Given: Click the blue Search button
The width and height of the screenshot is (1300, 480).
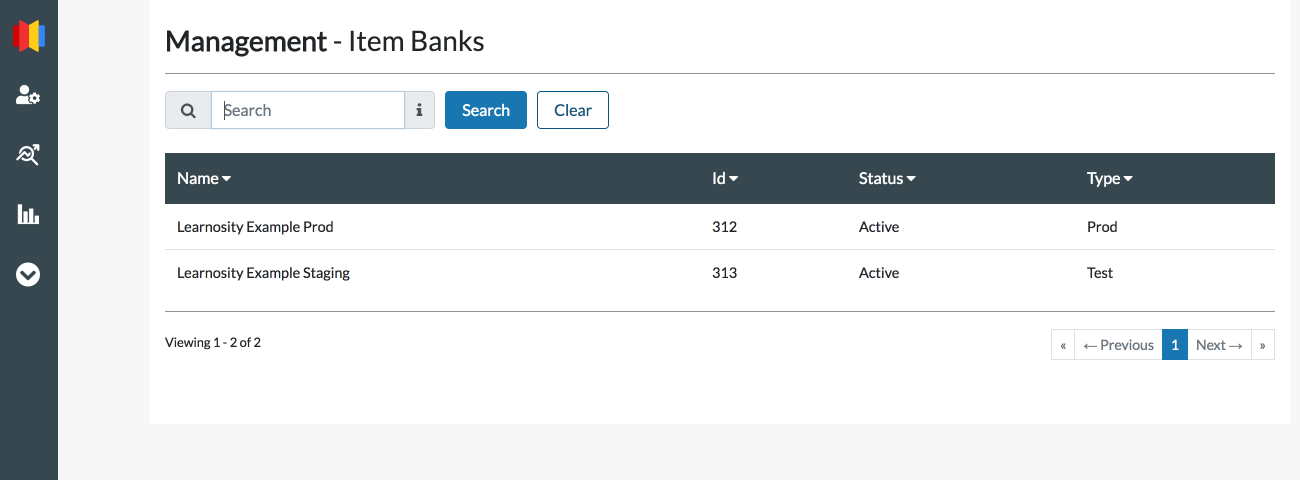Looking at the screenshot, I should point(486,110).
